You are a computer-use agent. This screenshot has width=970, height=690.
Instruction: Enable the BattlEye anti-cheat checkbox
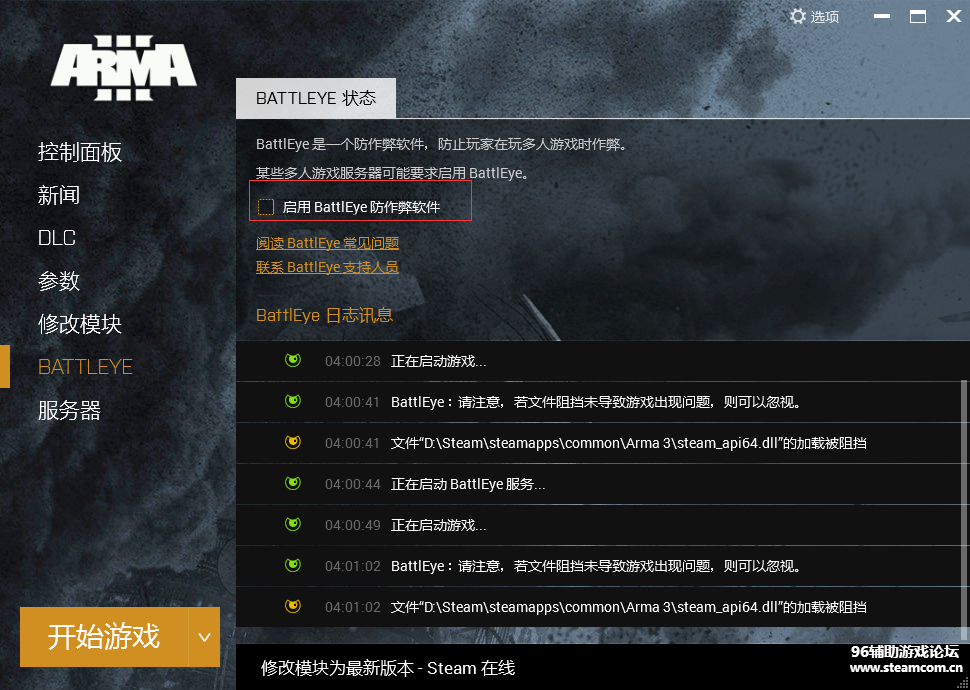click(x=266, y=207)
